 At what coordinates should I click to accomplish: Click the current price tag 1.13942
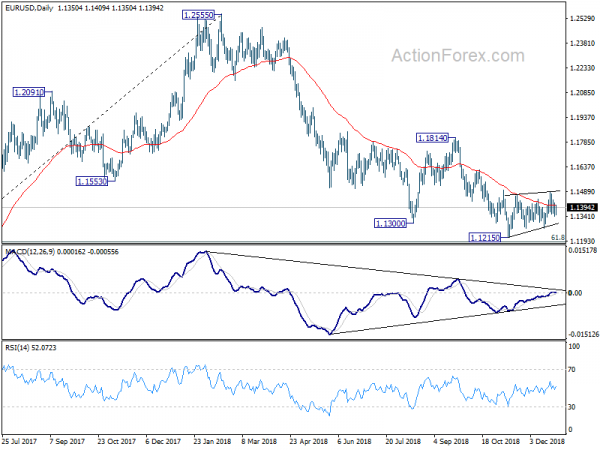coord(582,207)
